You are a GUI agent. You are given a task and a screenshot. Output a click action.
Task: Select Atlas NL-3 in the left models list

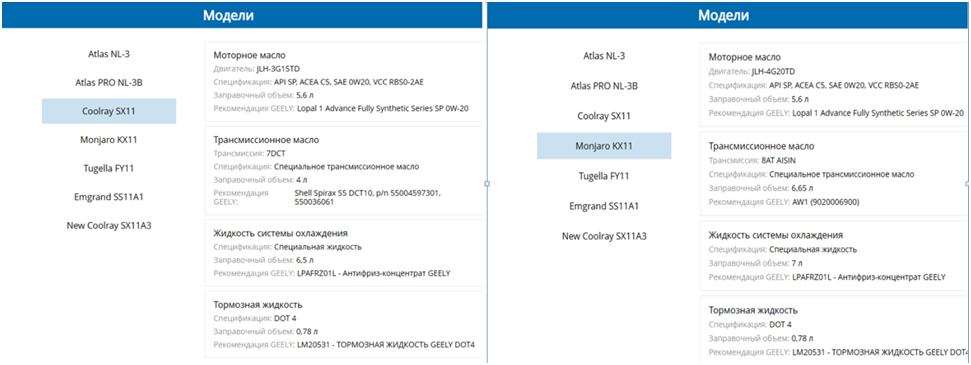(109, 54)
